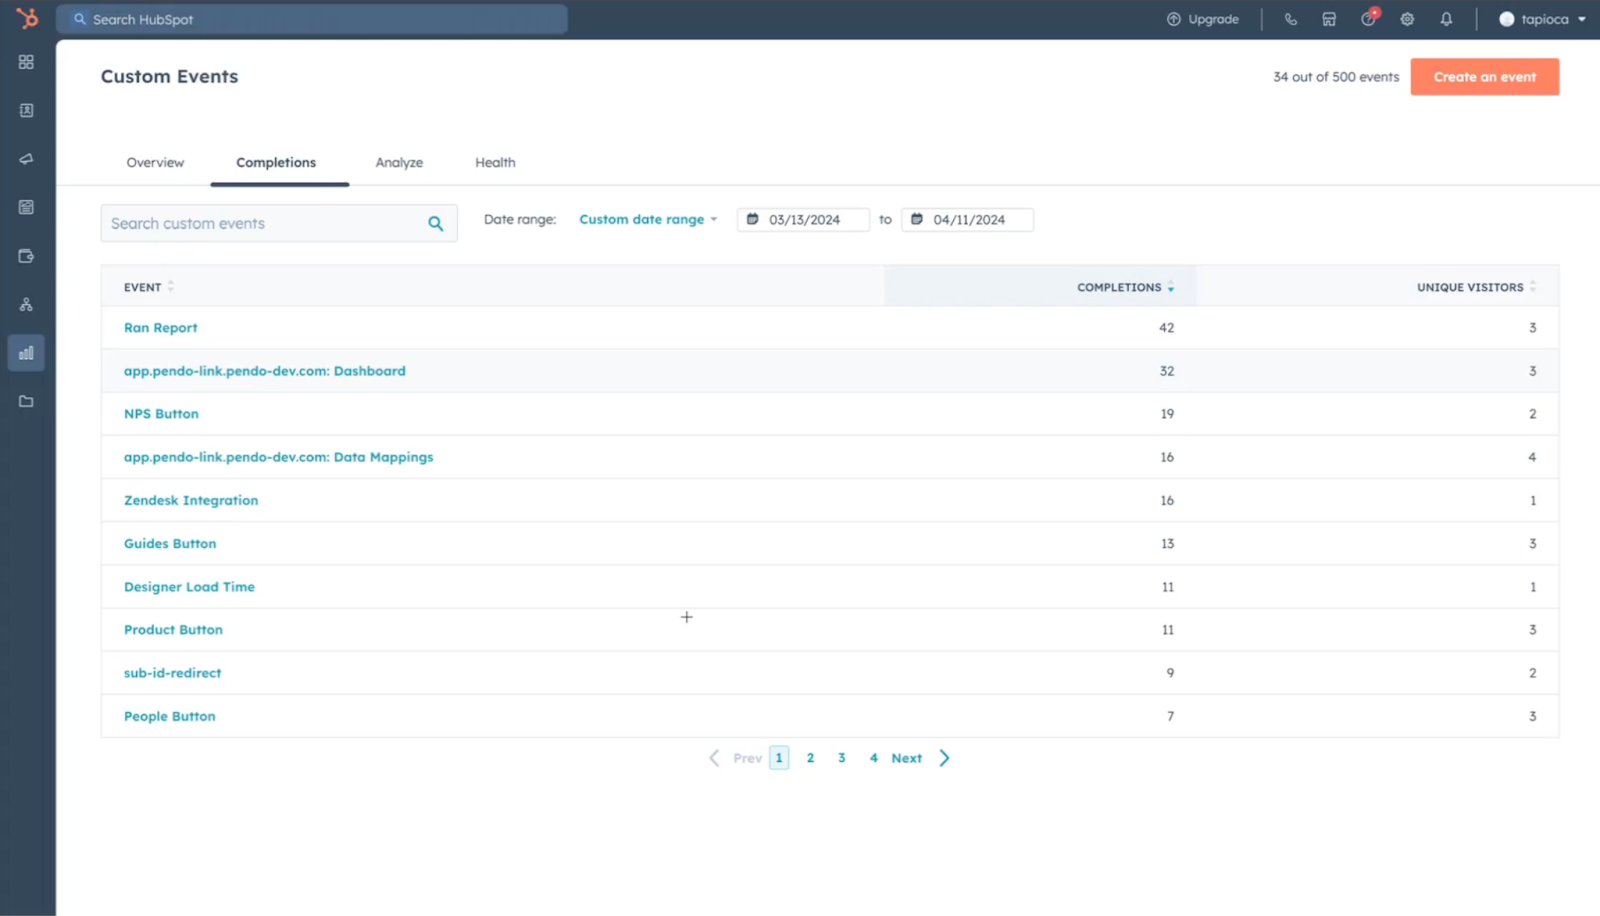The width and height of the screenshot is (1600, 916).
Task: Click the 42 completions value for Ran Report
Action: [1166, 328]
